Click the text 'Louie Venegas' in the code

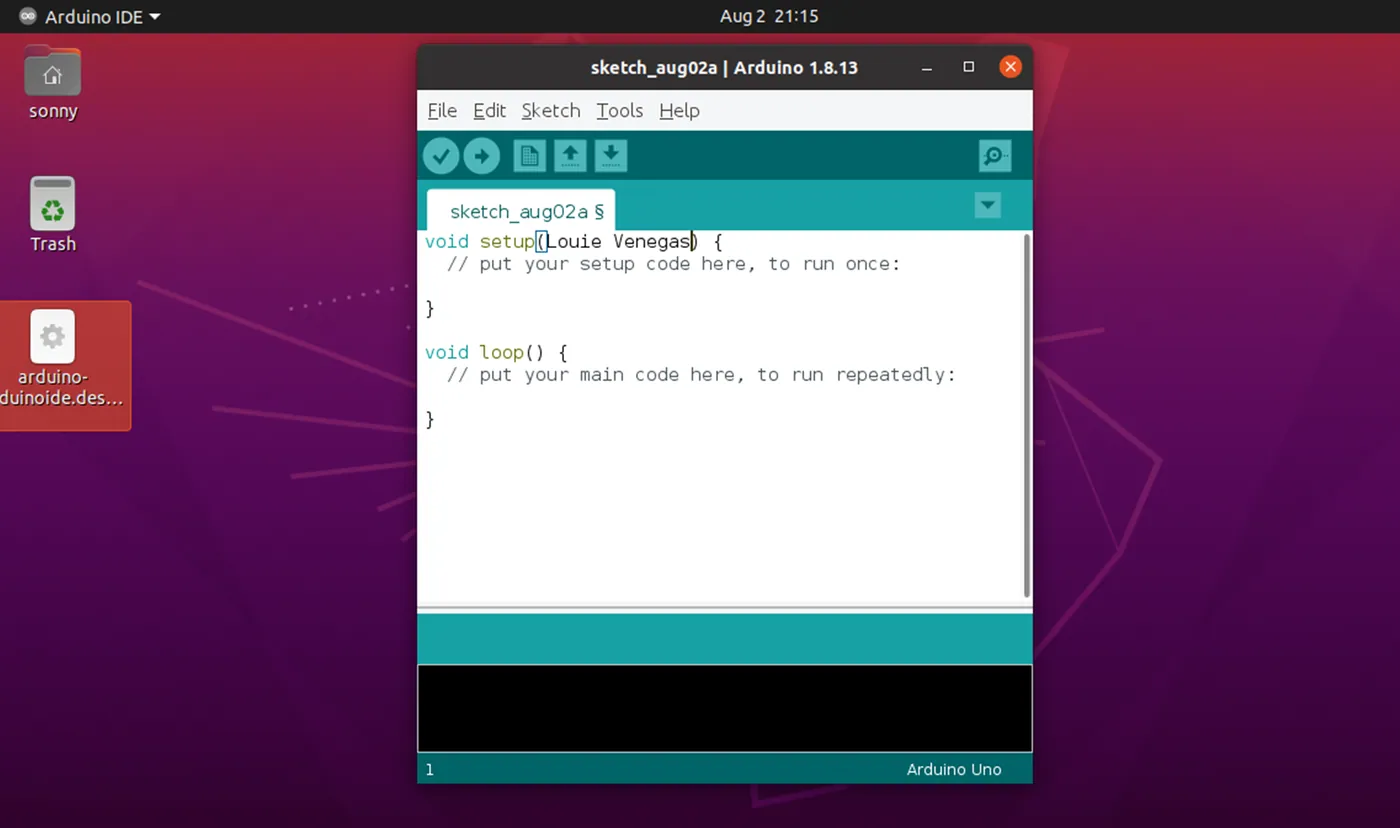619,242
